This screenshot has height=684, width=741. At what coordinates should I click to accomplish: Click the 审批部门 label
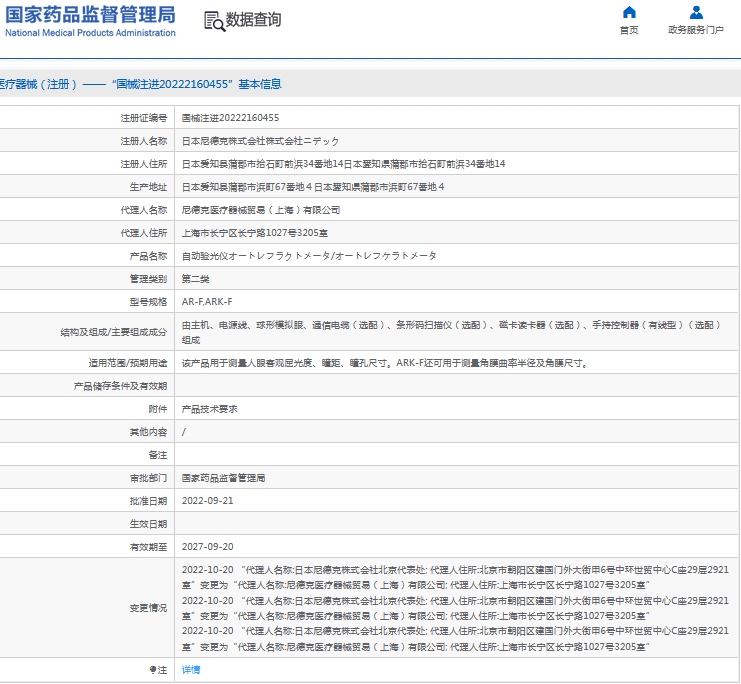(x=148, y=478)
